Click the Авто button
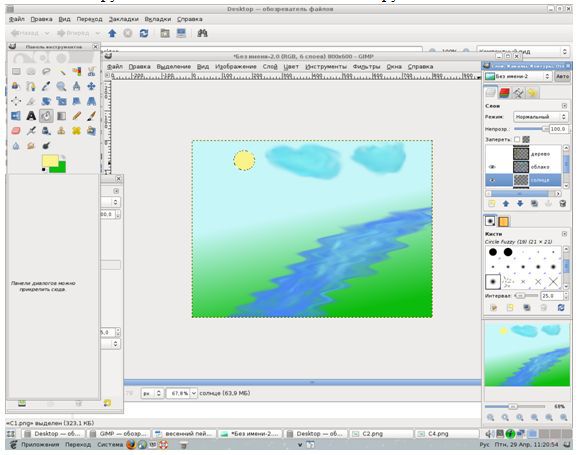 click(562, 76)
